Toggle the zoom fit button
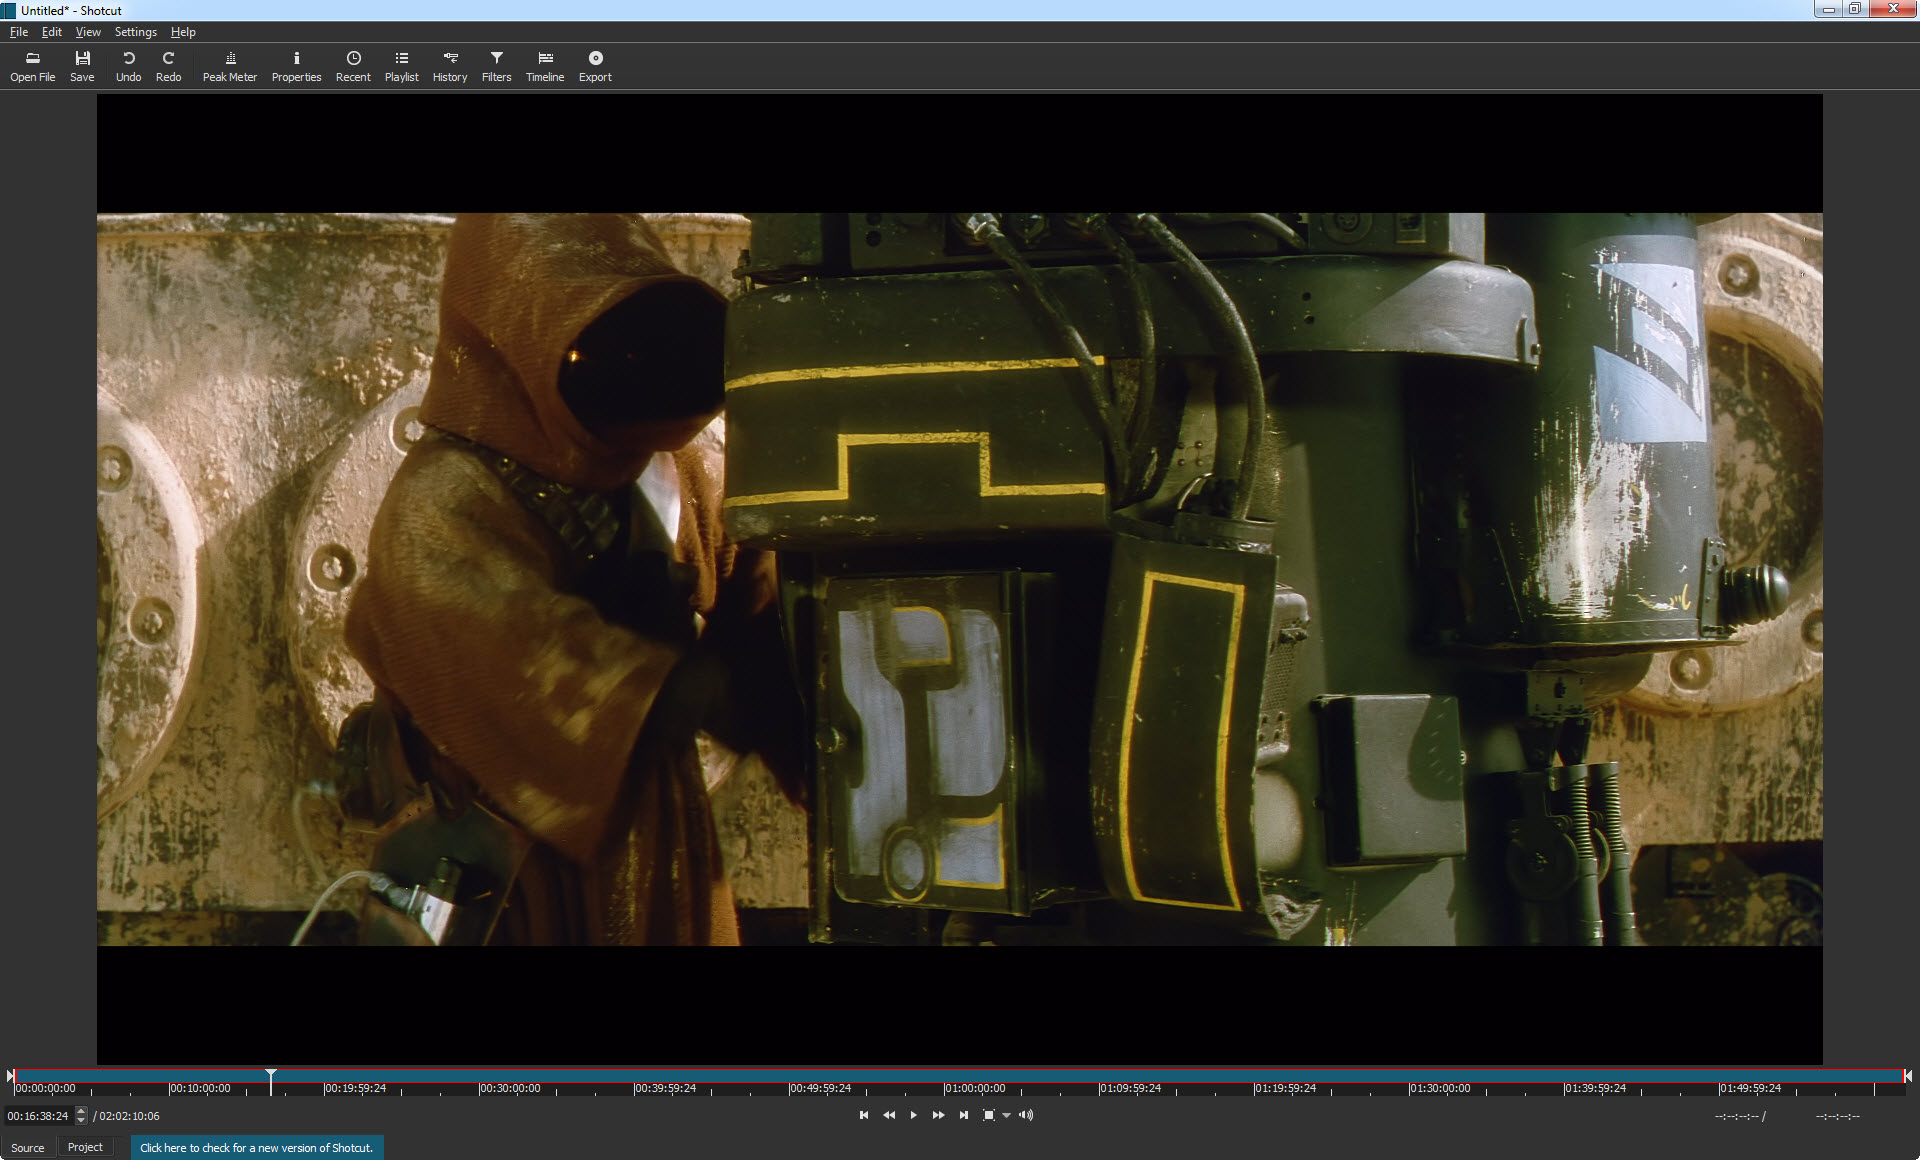This screenshot has width=1920, height=1160. tap(989, 1115)
